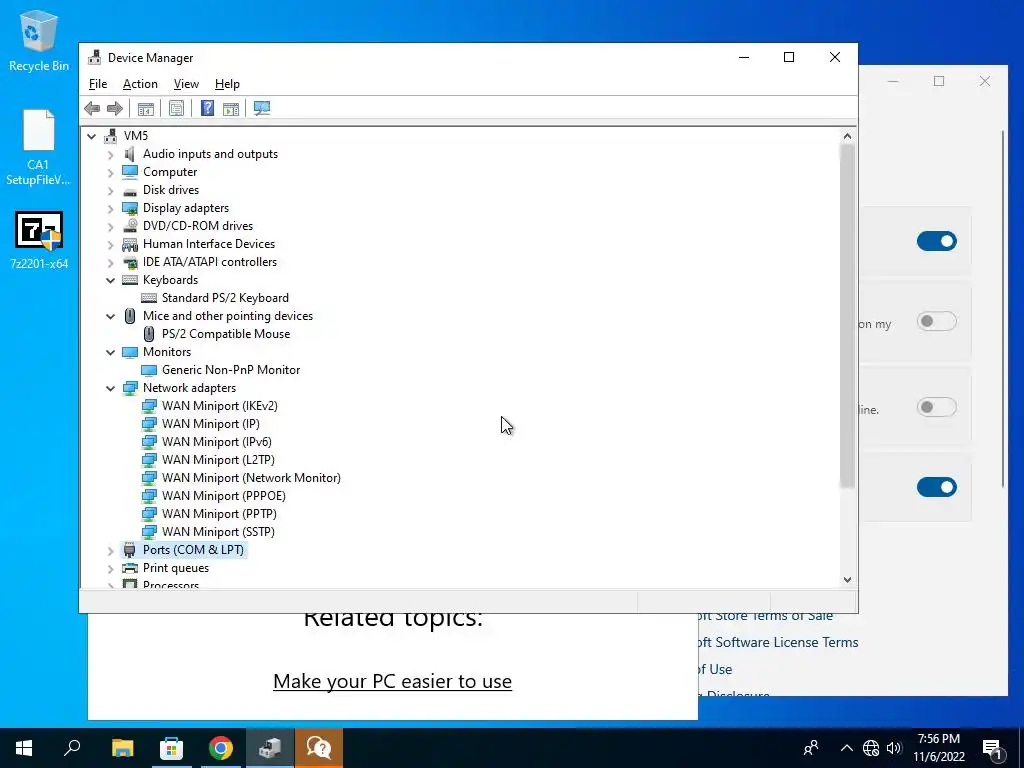Turn off the bottom toggle in the background settings window
This screenshot has height=768, width=1024.
[936, 487]
